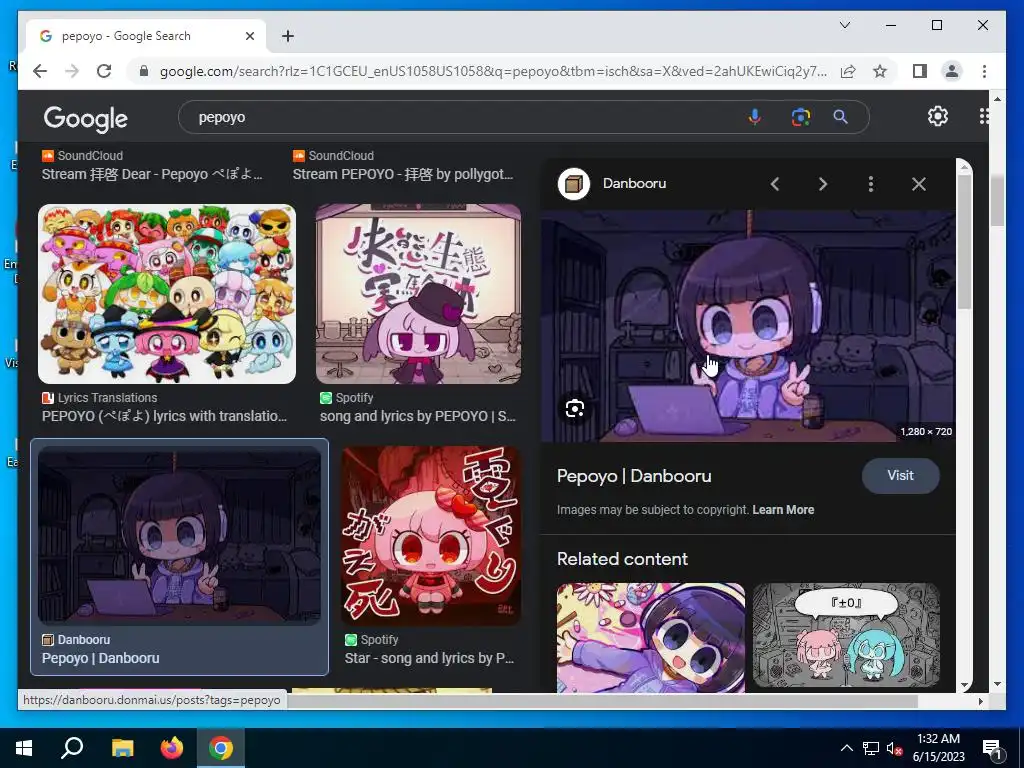
Task: Search by image with the Google Lens icon
Action: [x=801, y=117]
